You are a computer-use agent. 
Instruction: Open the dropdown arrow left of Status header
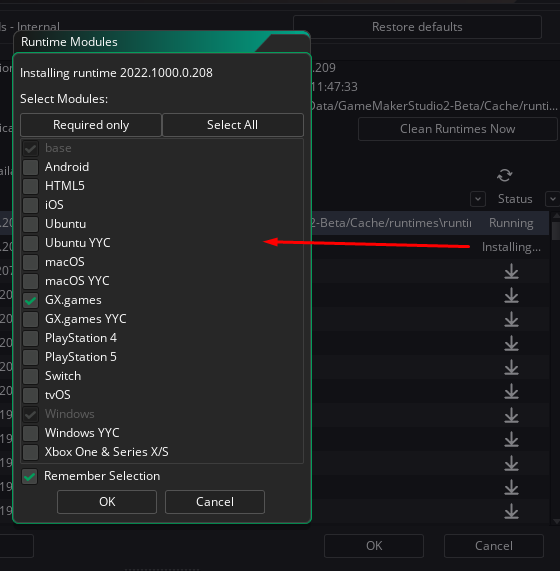tap(478, 199)
